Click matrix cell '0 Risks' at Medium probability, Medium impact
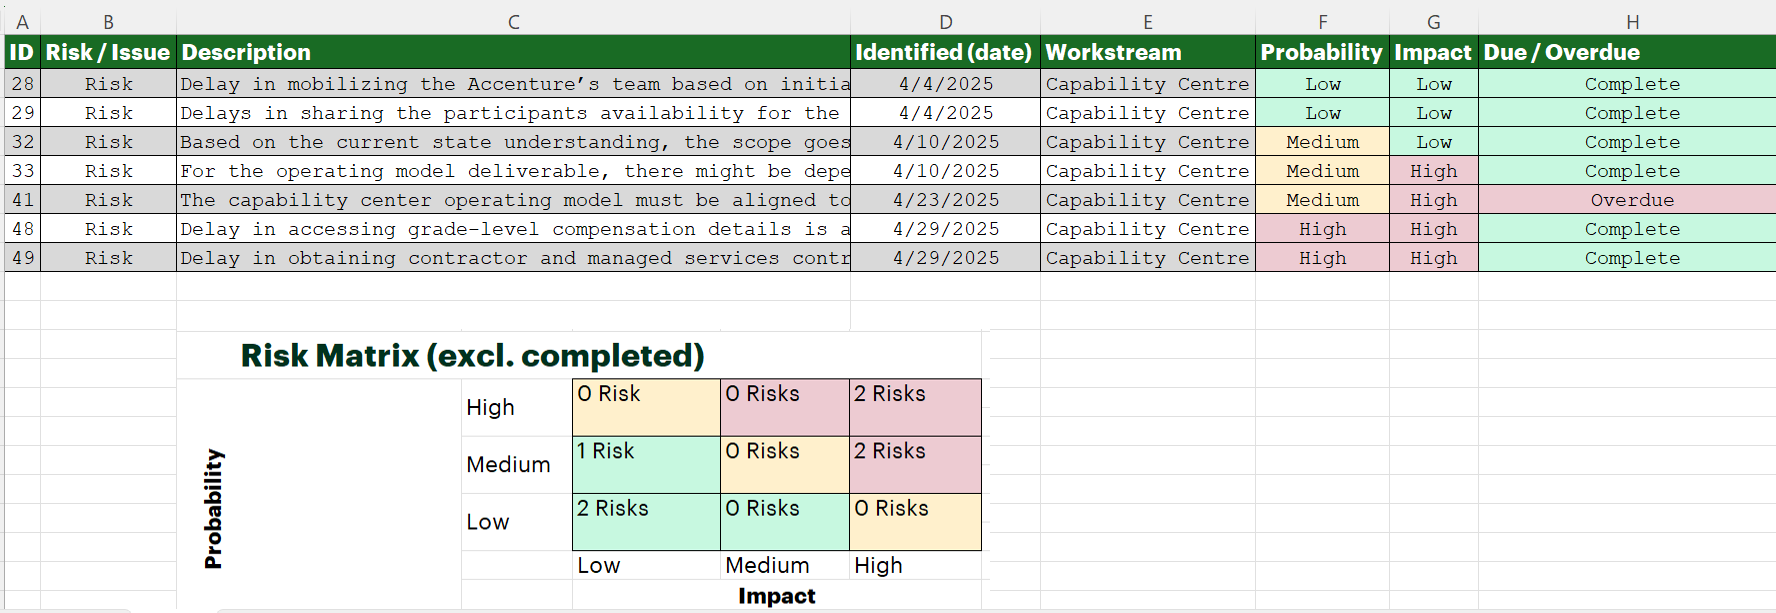 pos(785,464)
